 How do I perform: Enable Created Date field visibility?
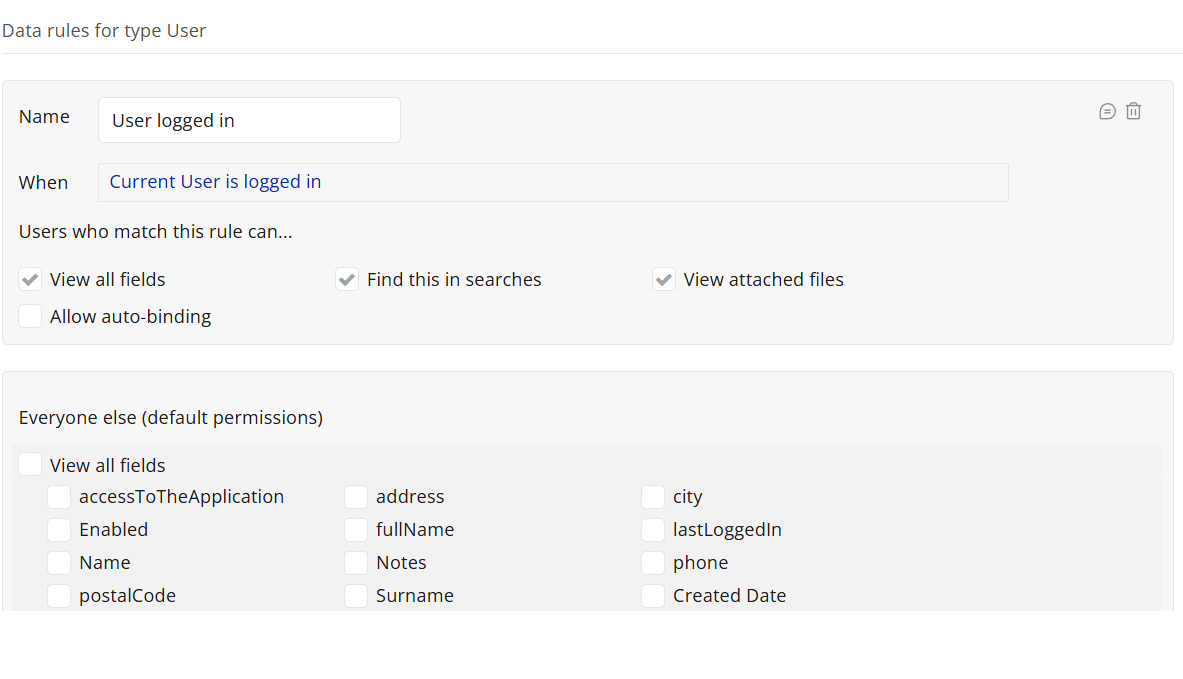click(653, 596)
